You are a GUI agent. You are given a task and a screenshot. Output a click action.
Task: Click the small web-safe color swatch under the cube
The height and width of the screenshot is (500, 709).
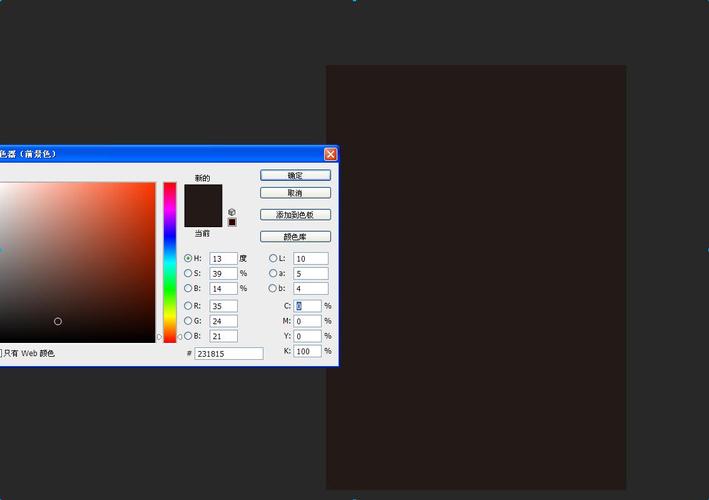232,222
